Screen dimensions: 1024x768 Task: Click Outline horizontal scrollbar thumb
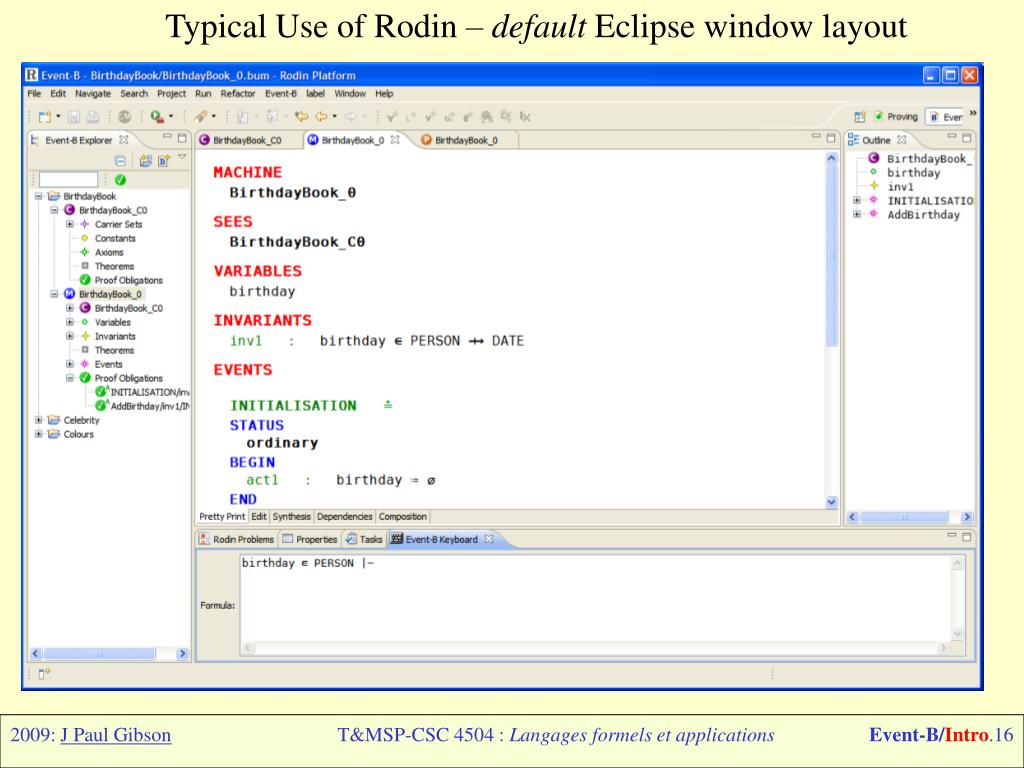coord(904,517)
